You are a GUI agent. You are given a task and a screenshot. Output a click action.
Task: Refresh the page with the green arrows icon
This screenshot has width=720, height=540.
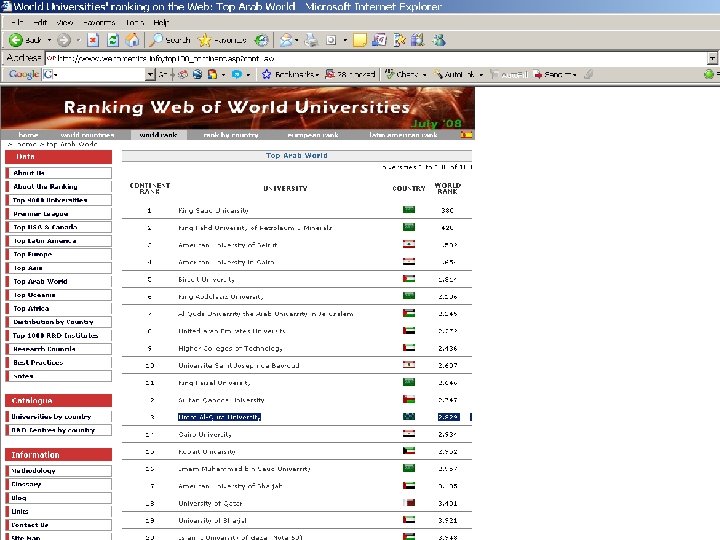click(112, 40)
